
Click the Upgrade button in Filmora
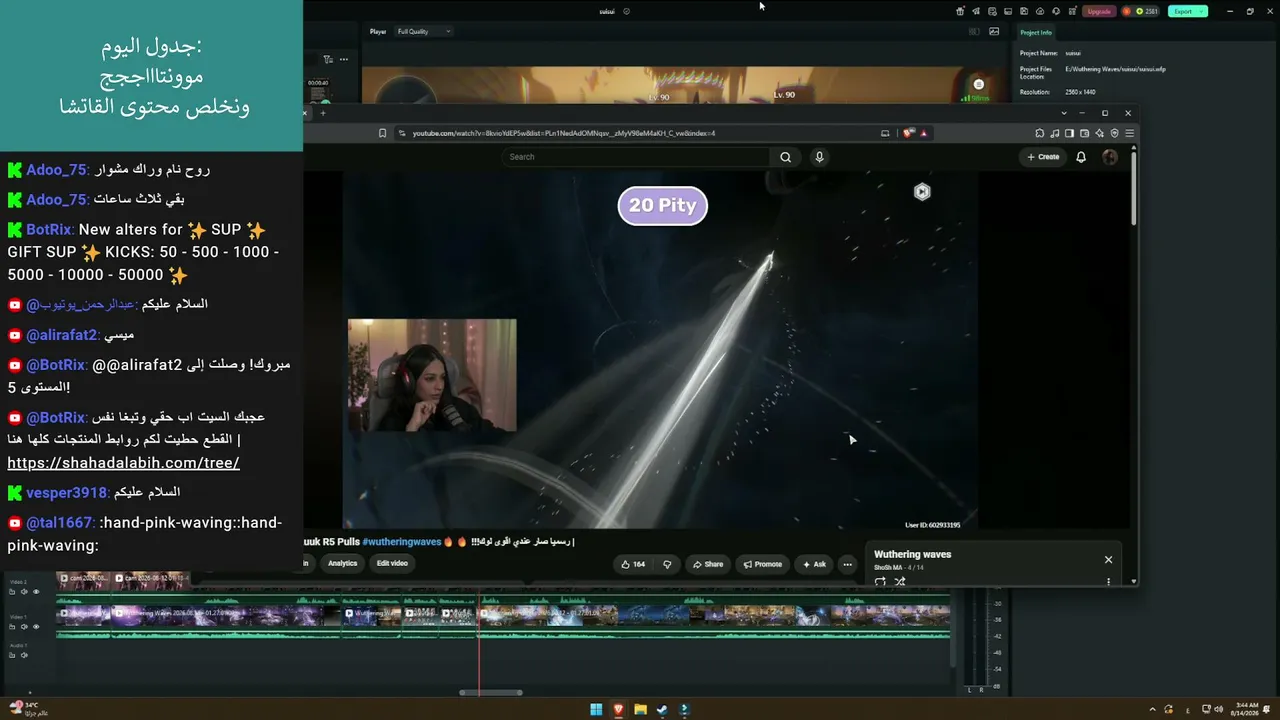click(1099, 11)
